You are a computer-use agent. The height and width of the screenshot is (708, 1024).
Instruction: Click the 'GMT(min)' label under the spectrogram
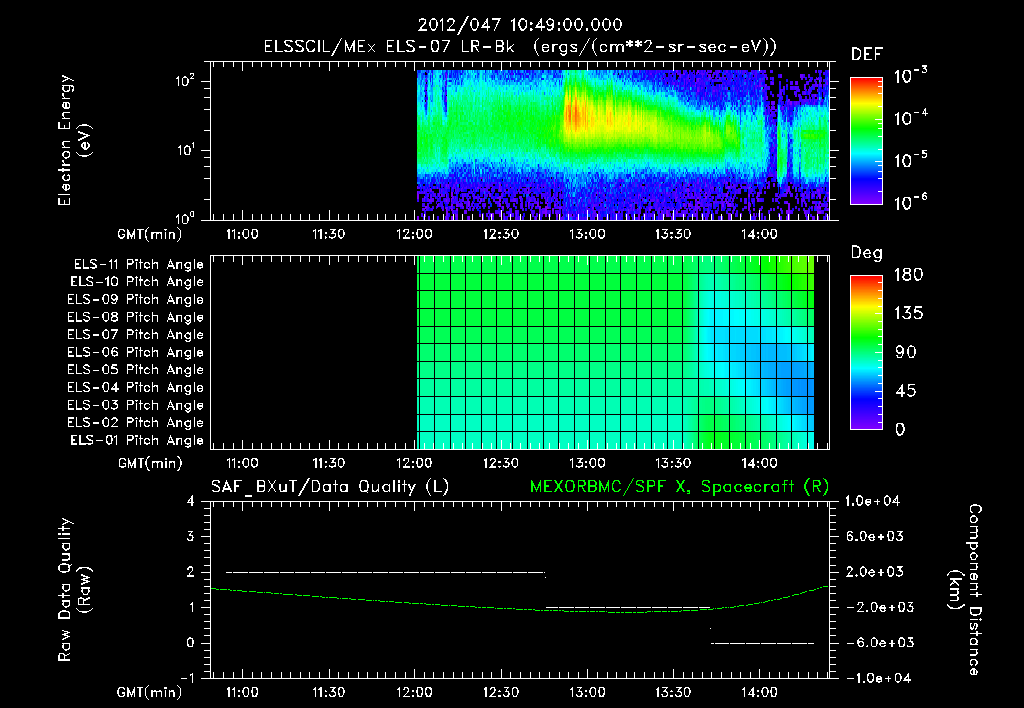click(150, 234)
